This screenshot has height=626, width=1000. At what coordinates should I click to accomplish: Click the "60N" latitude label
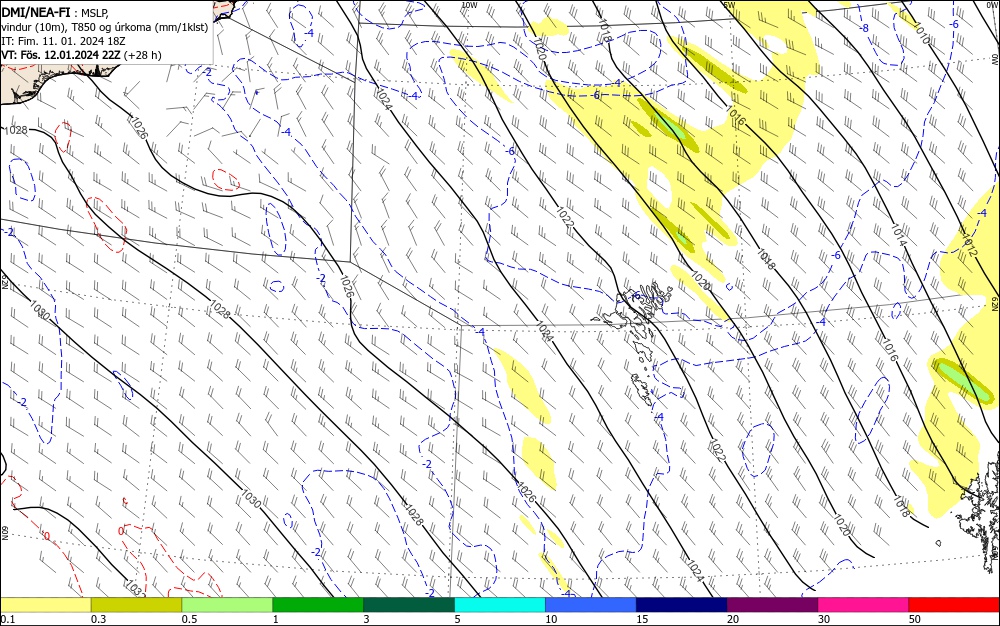(4, 532)
